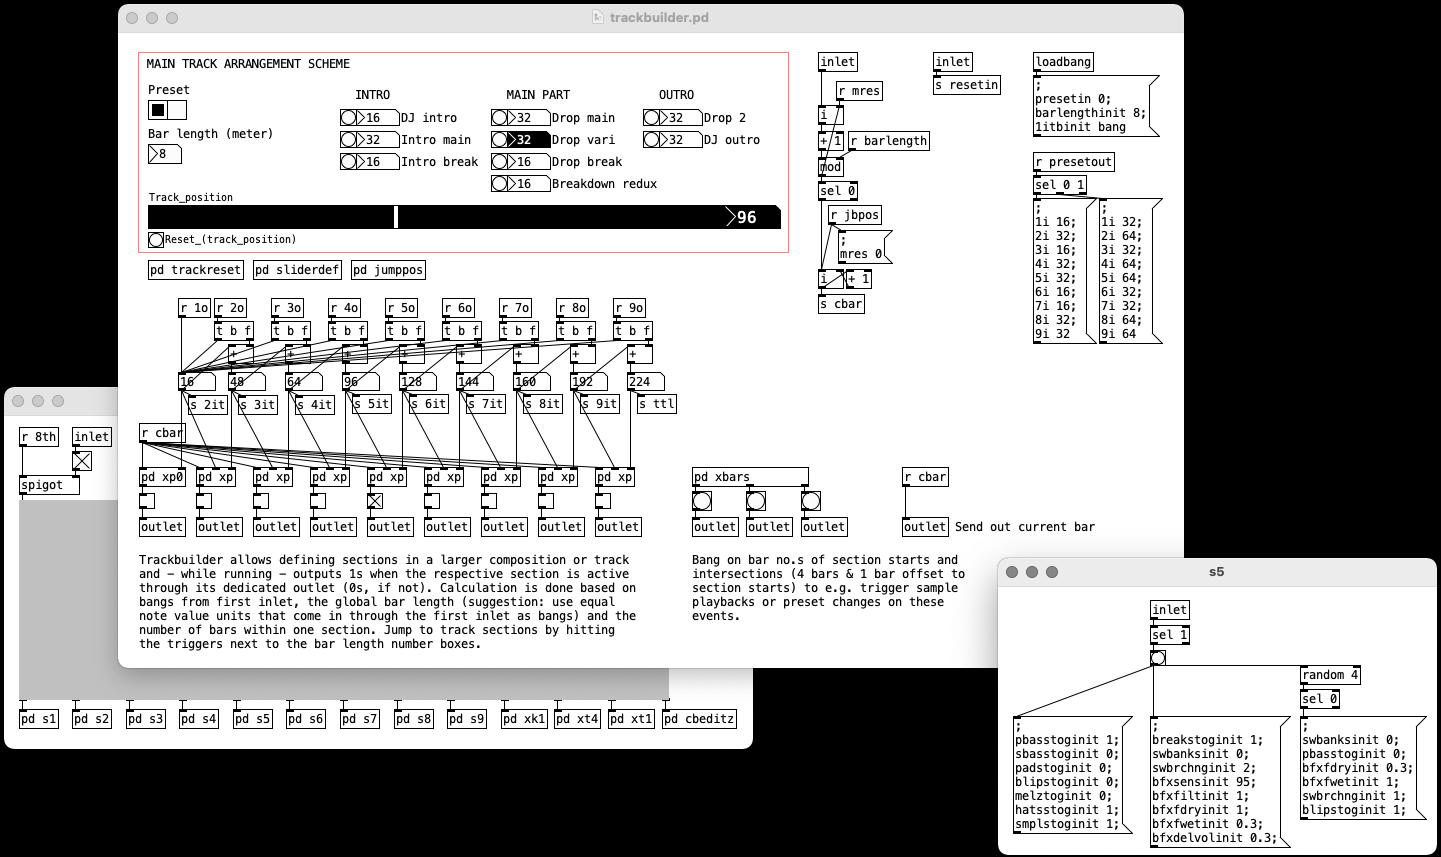Open pd xt4 in the back window
This screenshot has width=1441, height=857.
578,719
